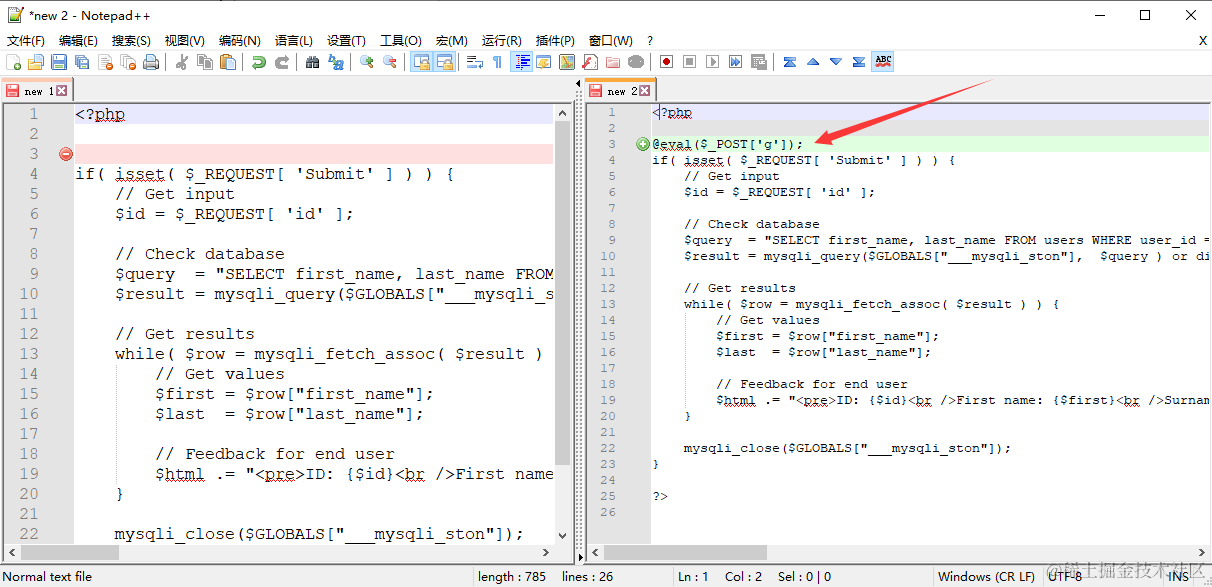Click the Stop Recording macro icon

point(689,62)
